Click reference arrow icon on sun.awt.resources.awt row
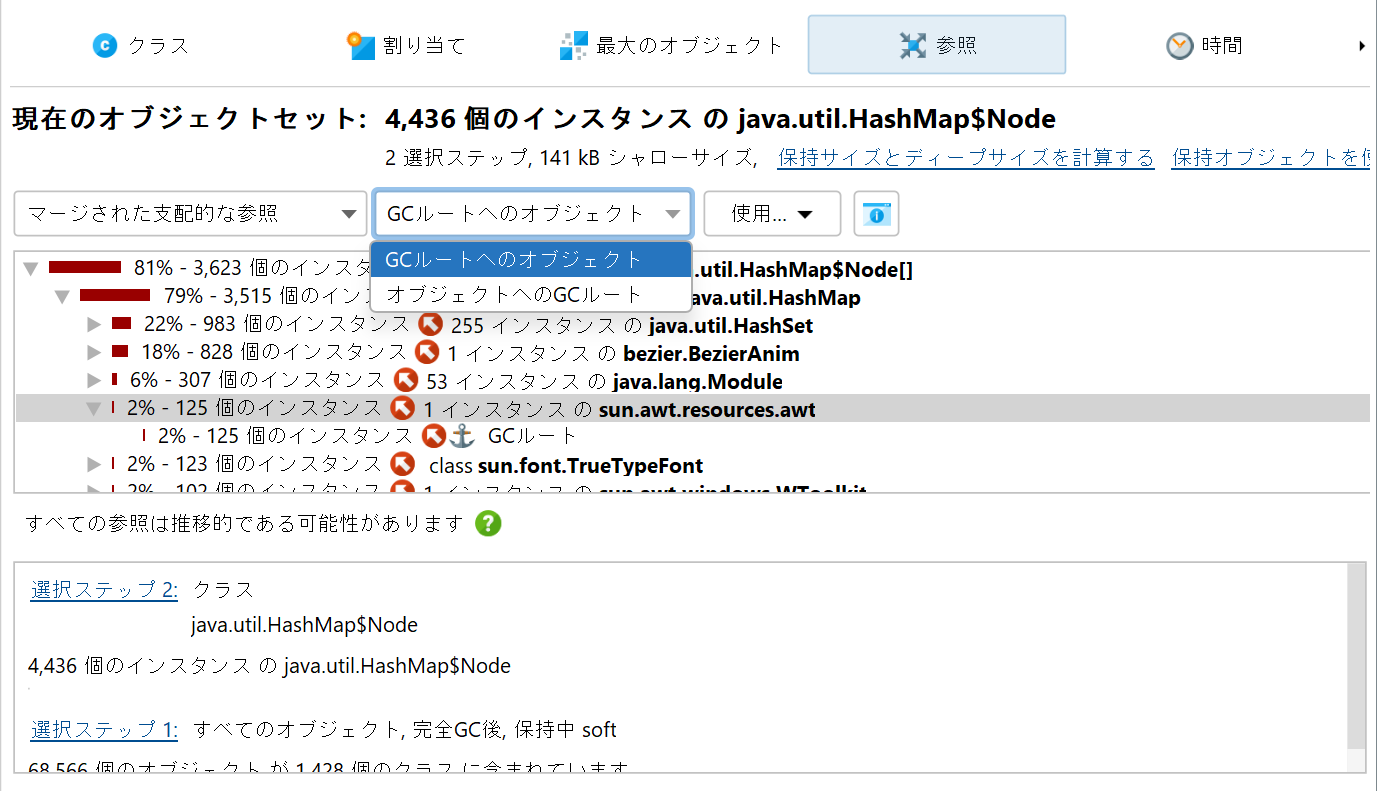This screenshot has height=791, width=1377. point(402,408)
